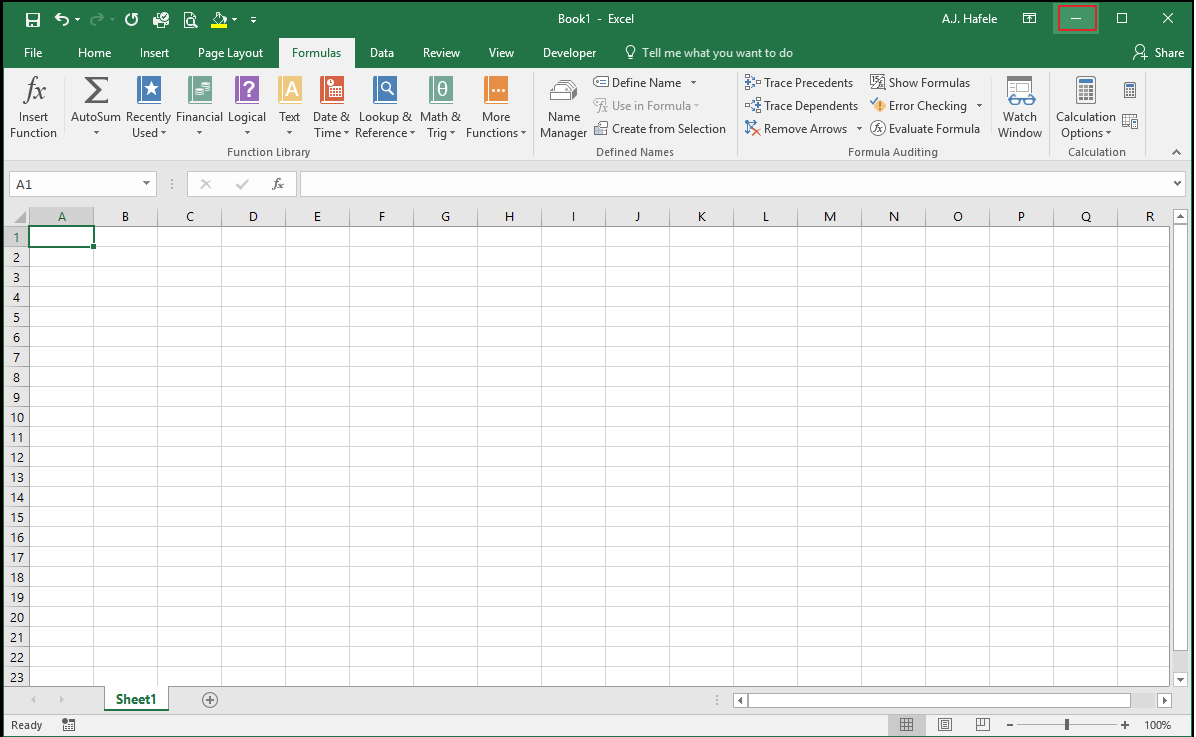Switch to Normal view in status bar
Image resolution: width=1196 pixels, height=737 pixels.
pos(906,725)
